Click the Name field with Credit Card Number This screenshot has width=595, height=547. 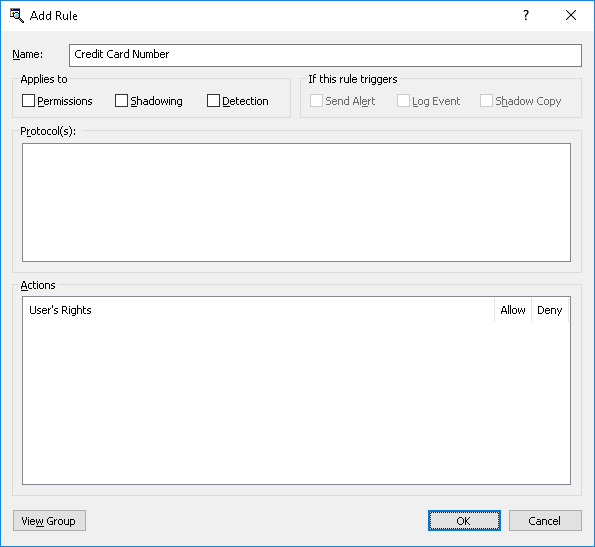(325, 55)
